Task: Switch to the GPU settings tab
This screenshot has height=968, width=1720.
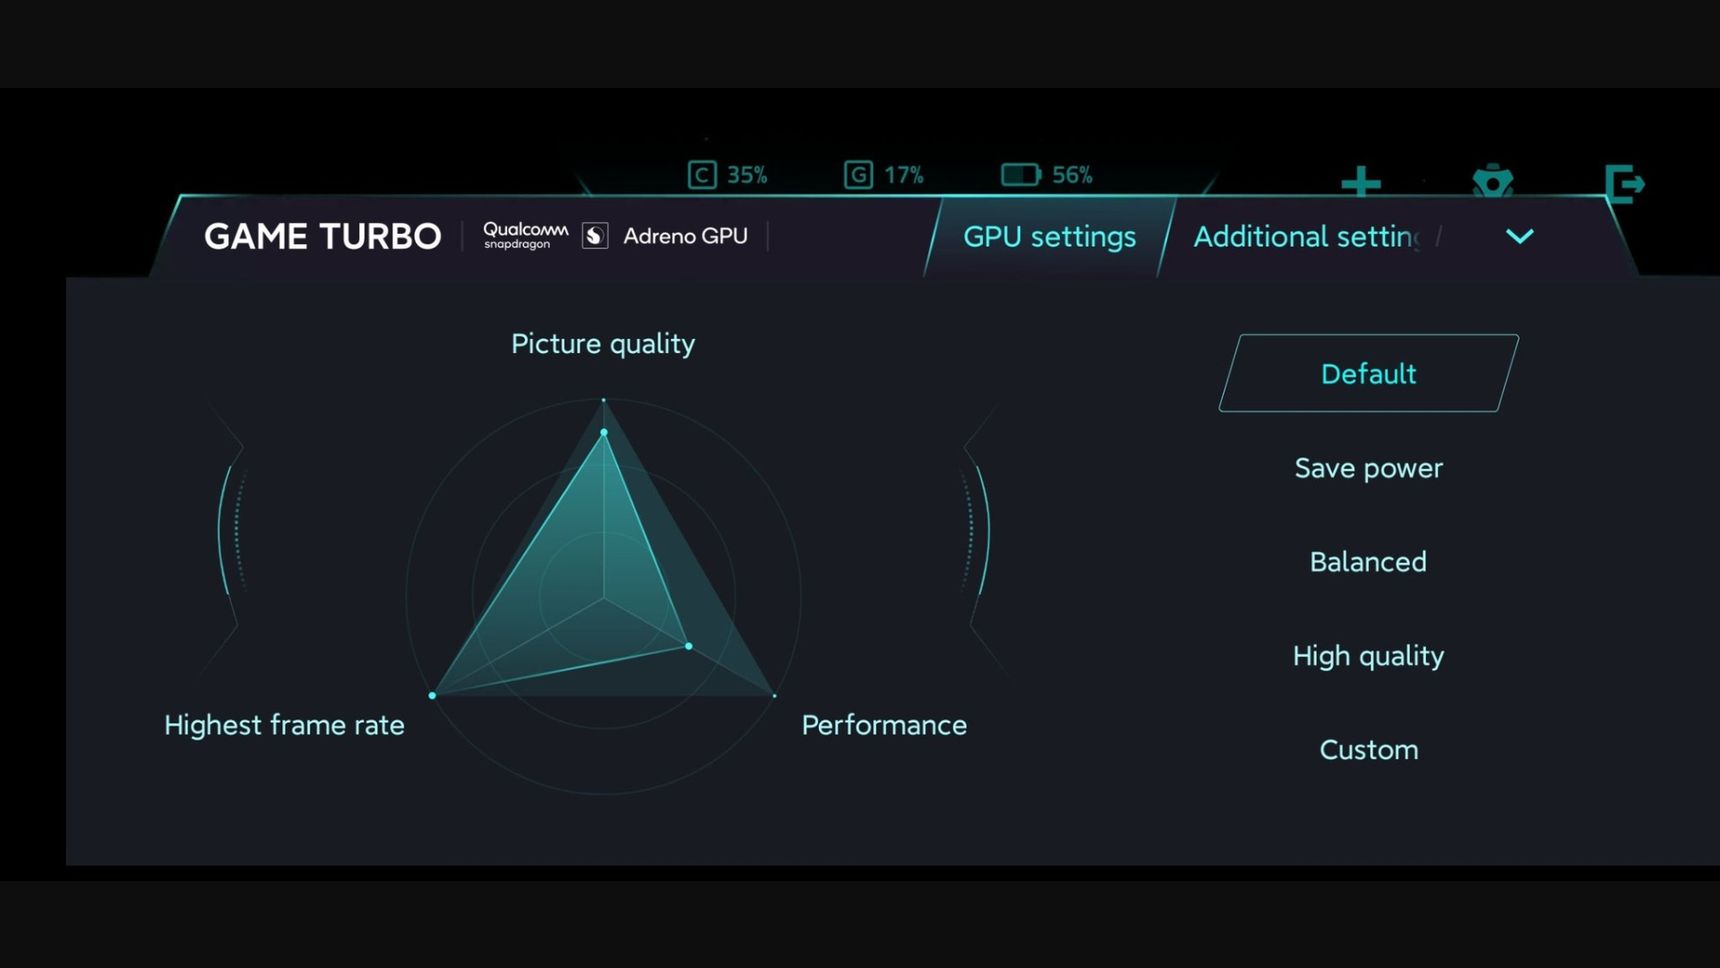Action: 1049,237
